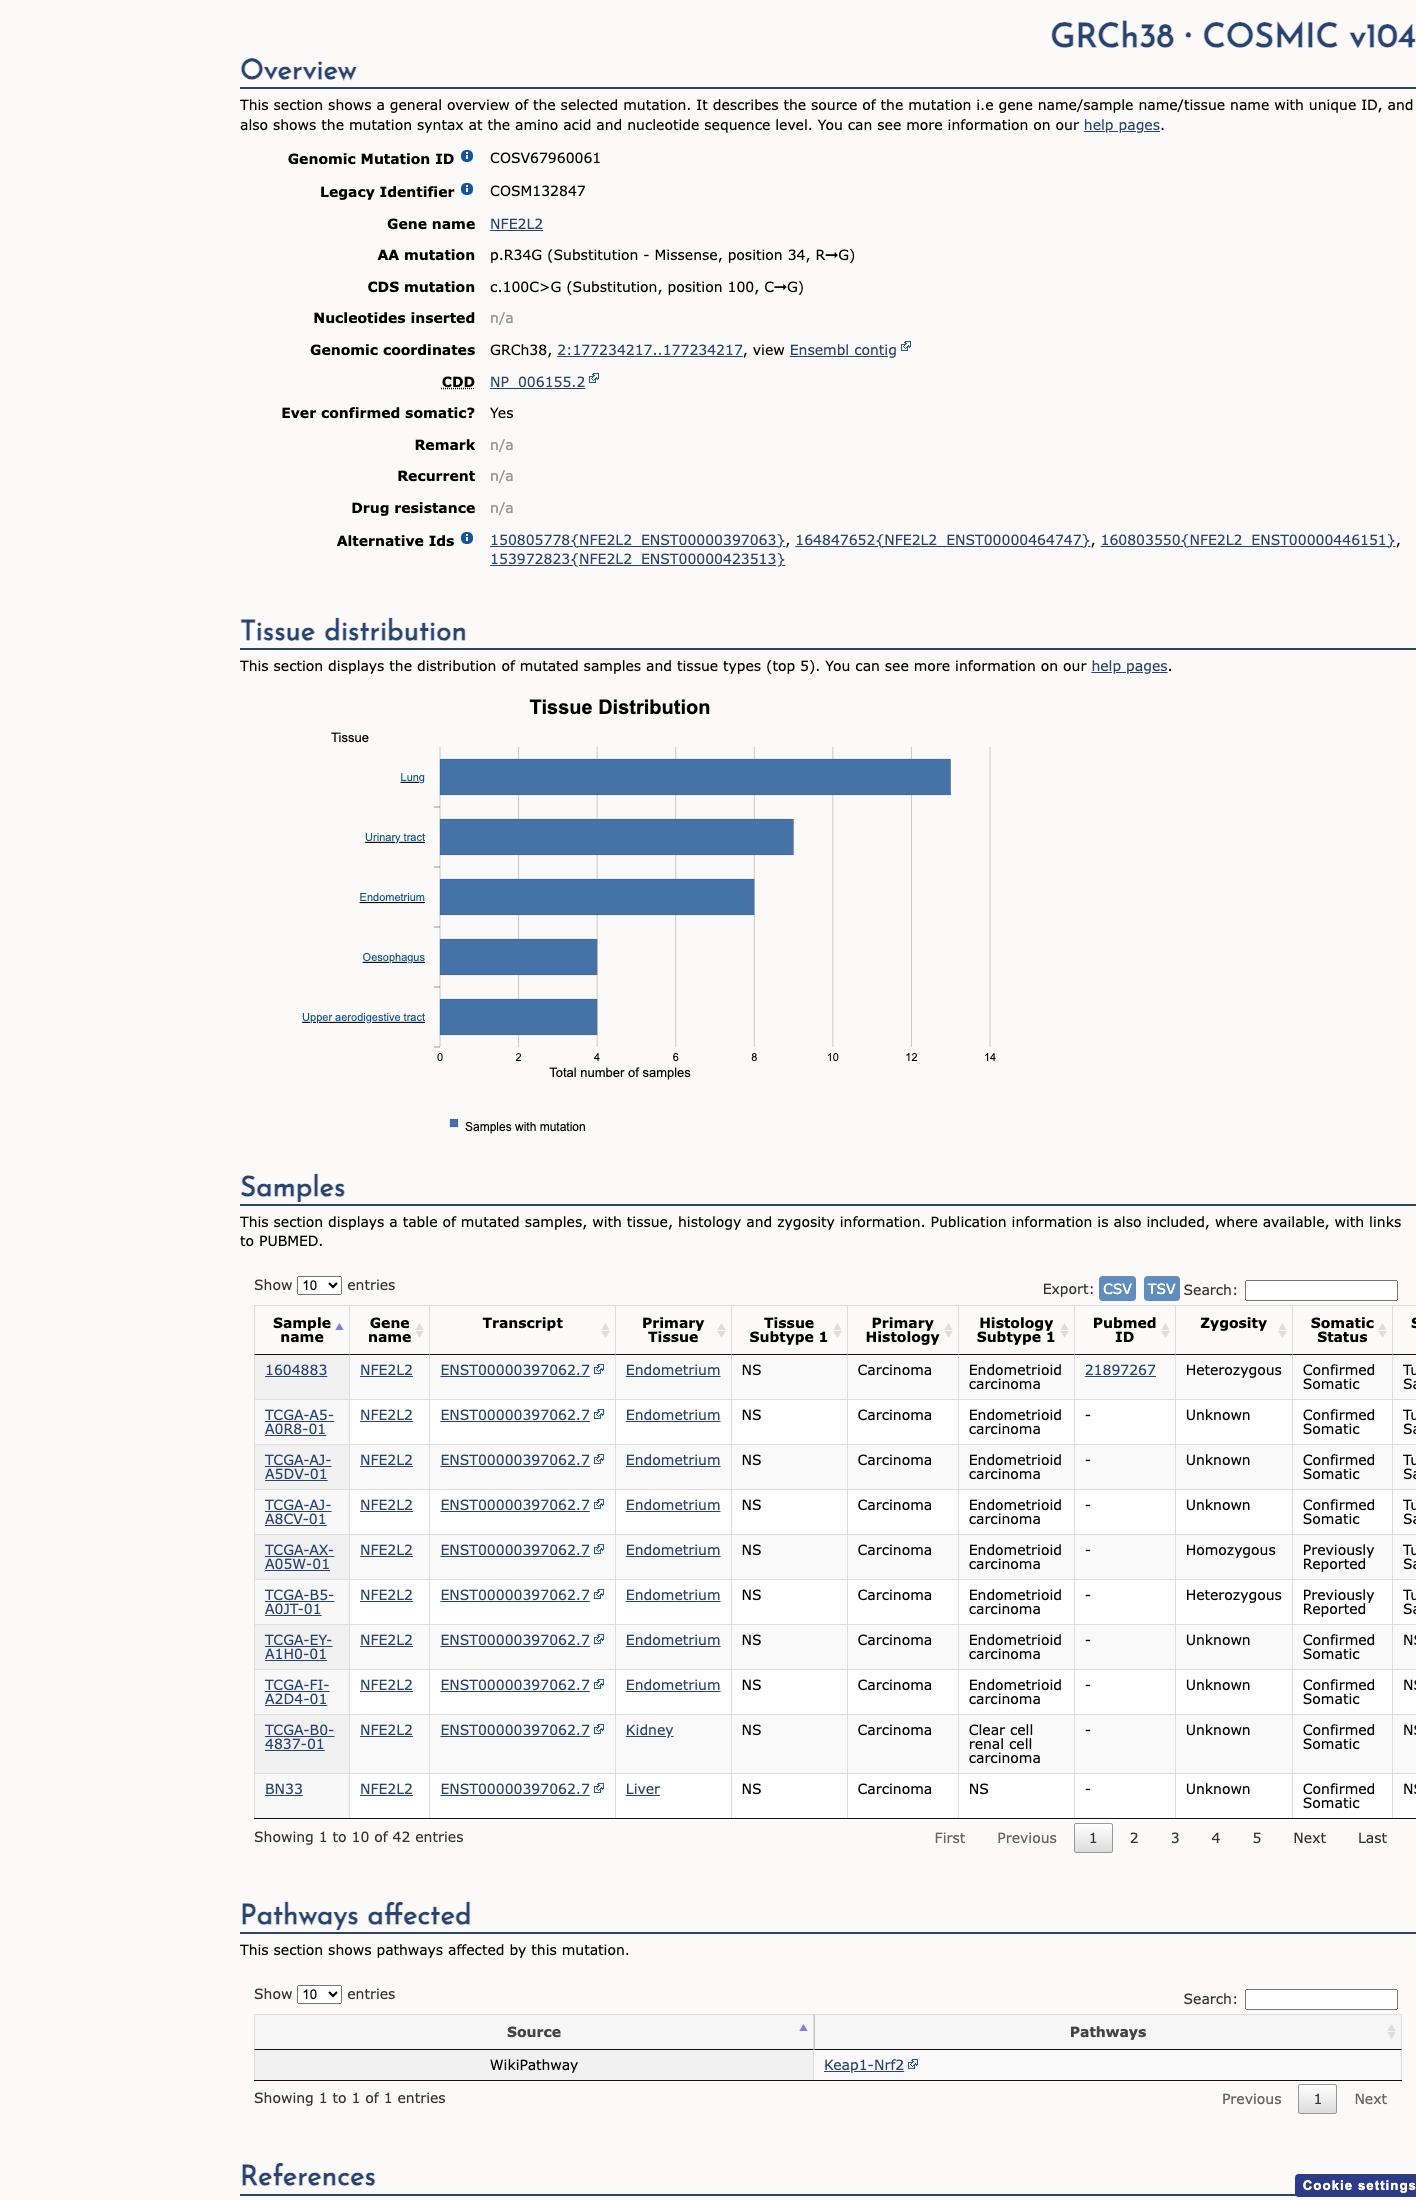This screenshot has width=1416, height=2200.
Task: Toggle the Samples with mutation legend square
Action: click(454, 1123)
